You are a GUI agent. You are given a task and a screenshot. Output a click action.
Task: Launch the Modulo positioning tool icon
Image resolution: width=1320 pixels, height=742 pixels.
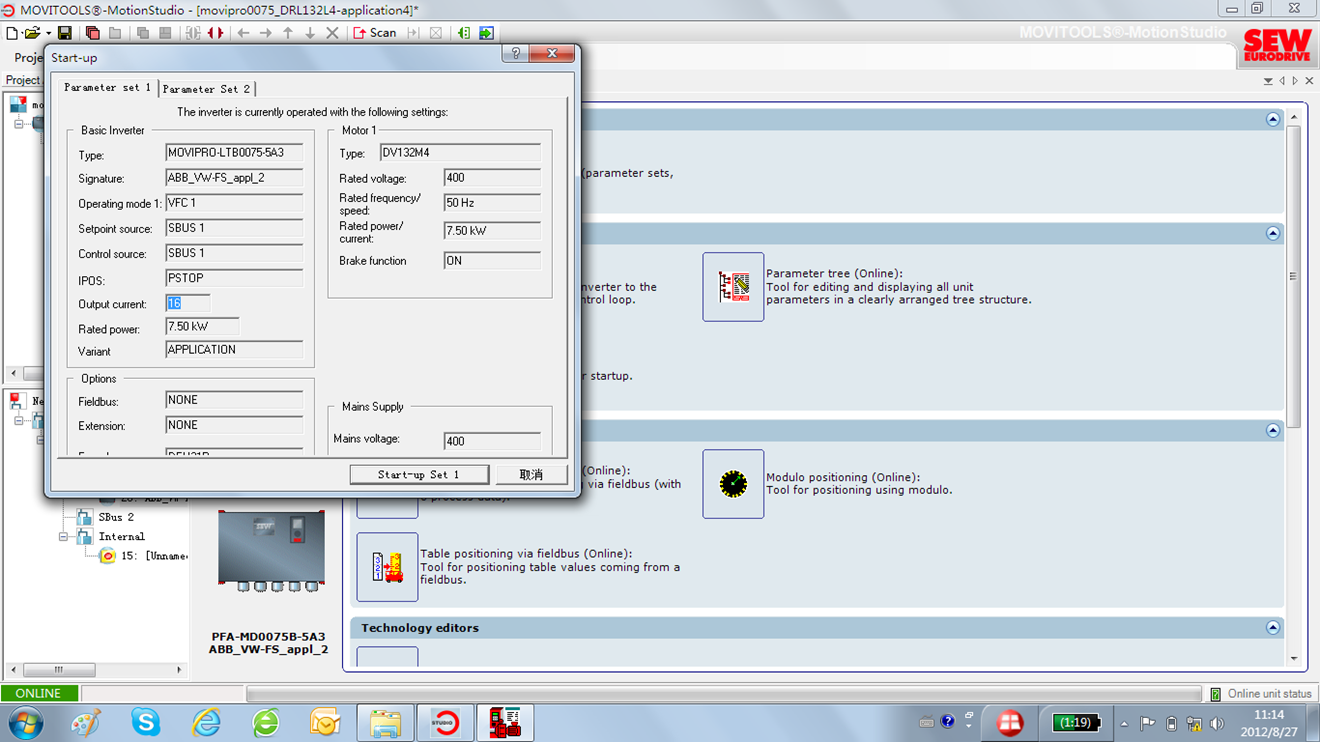(733, 484)
